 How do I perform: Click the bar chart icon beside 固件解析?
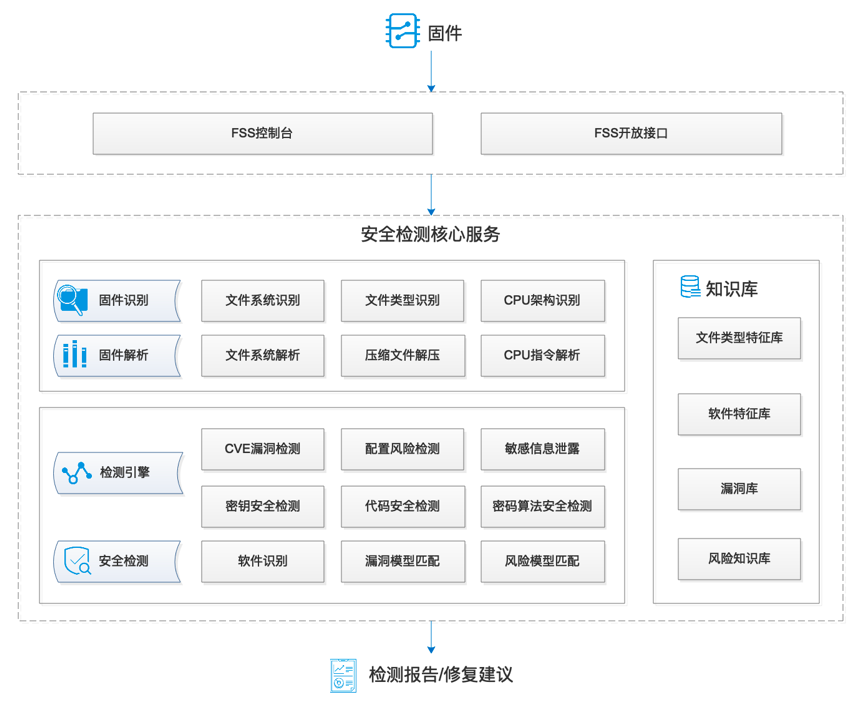pyautogui.click(x=74, y=354)
